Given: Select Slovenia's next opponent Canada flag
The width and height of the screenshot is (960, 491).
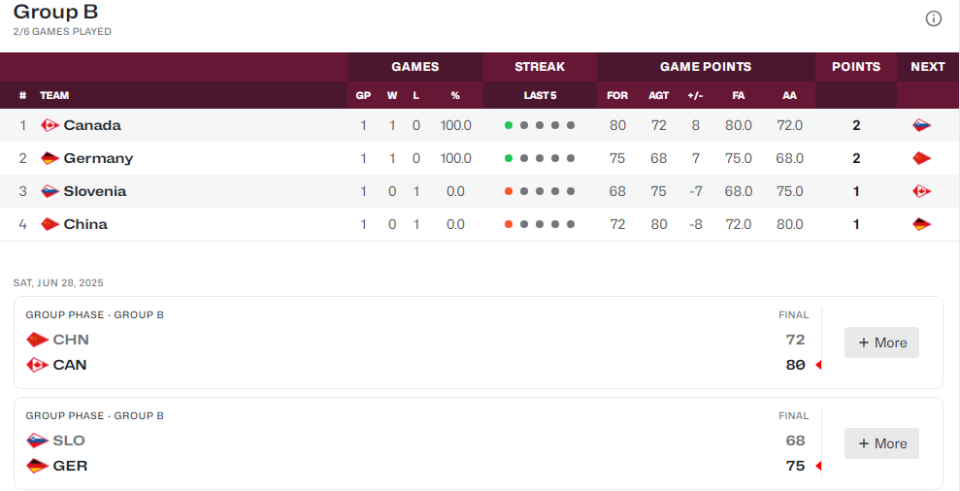Looking at the screenshot, I should [921, 192].
